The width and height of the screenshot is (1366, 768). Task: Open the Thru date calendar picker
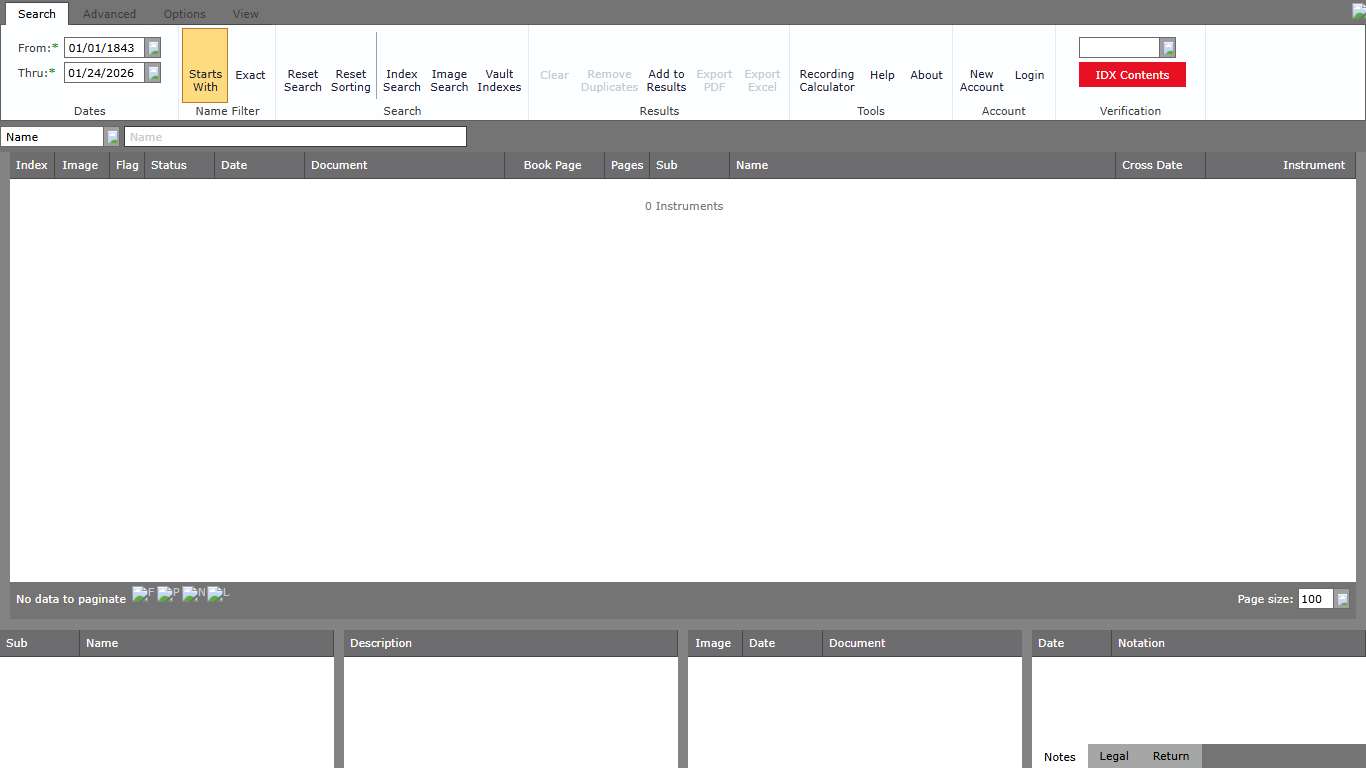point(153,73)
